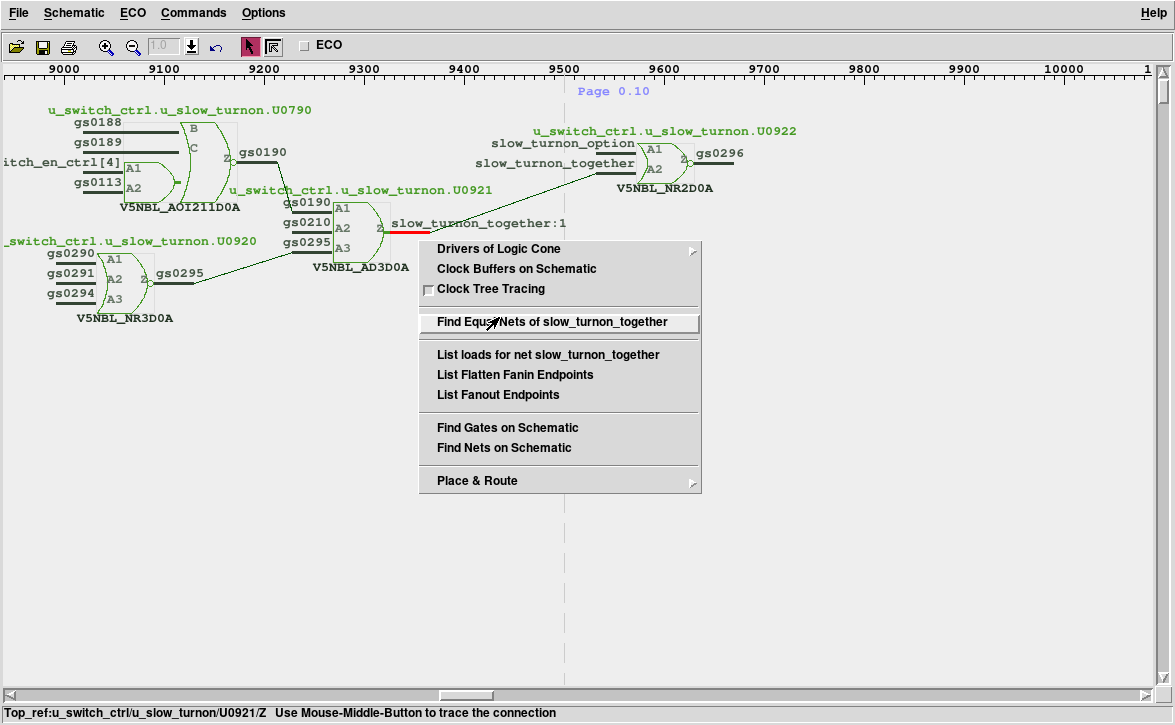Open the Schematic menu
This screenshot has width=1175, height=725.
tap(74, 13)
